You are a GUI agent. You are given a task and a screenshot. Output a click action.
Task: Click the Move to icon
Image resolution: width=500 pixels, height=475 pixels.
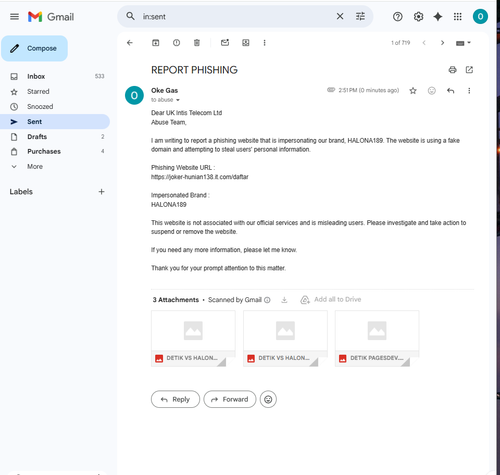click(246, 43)
